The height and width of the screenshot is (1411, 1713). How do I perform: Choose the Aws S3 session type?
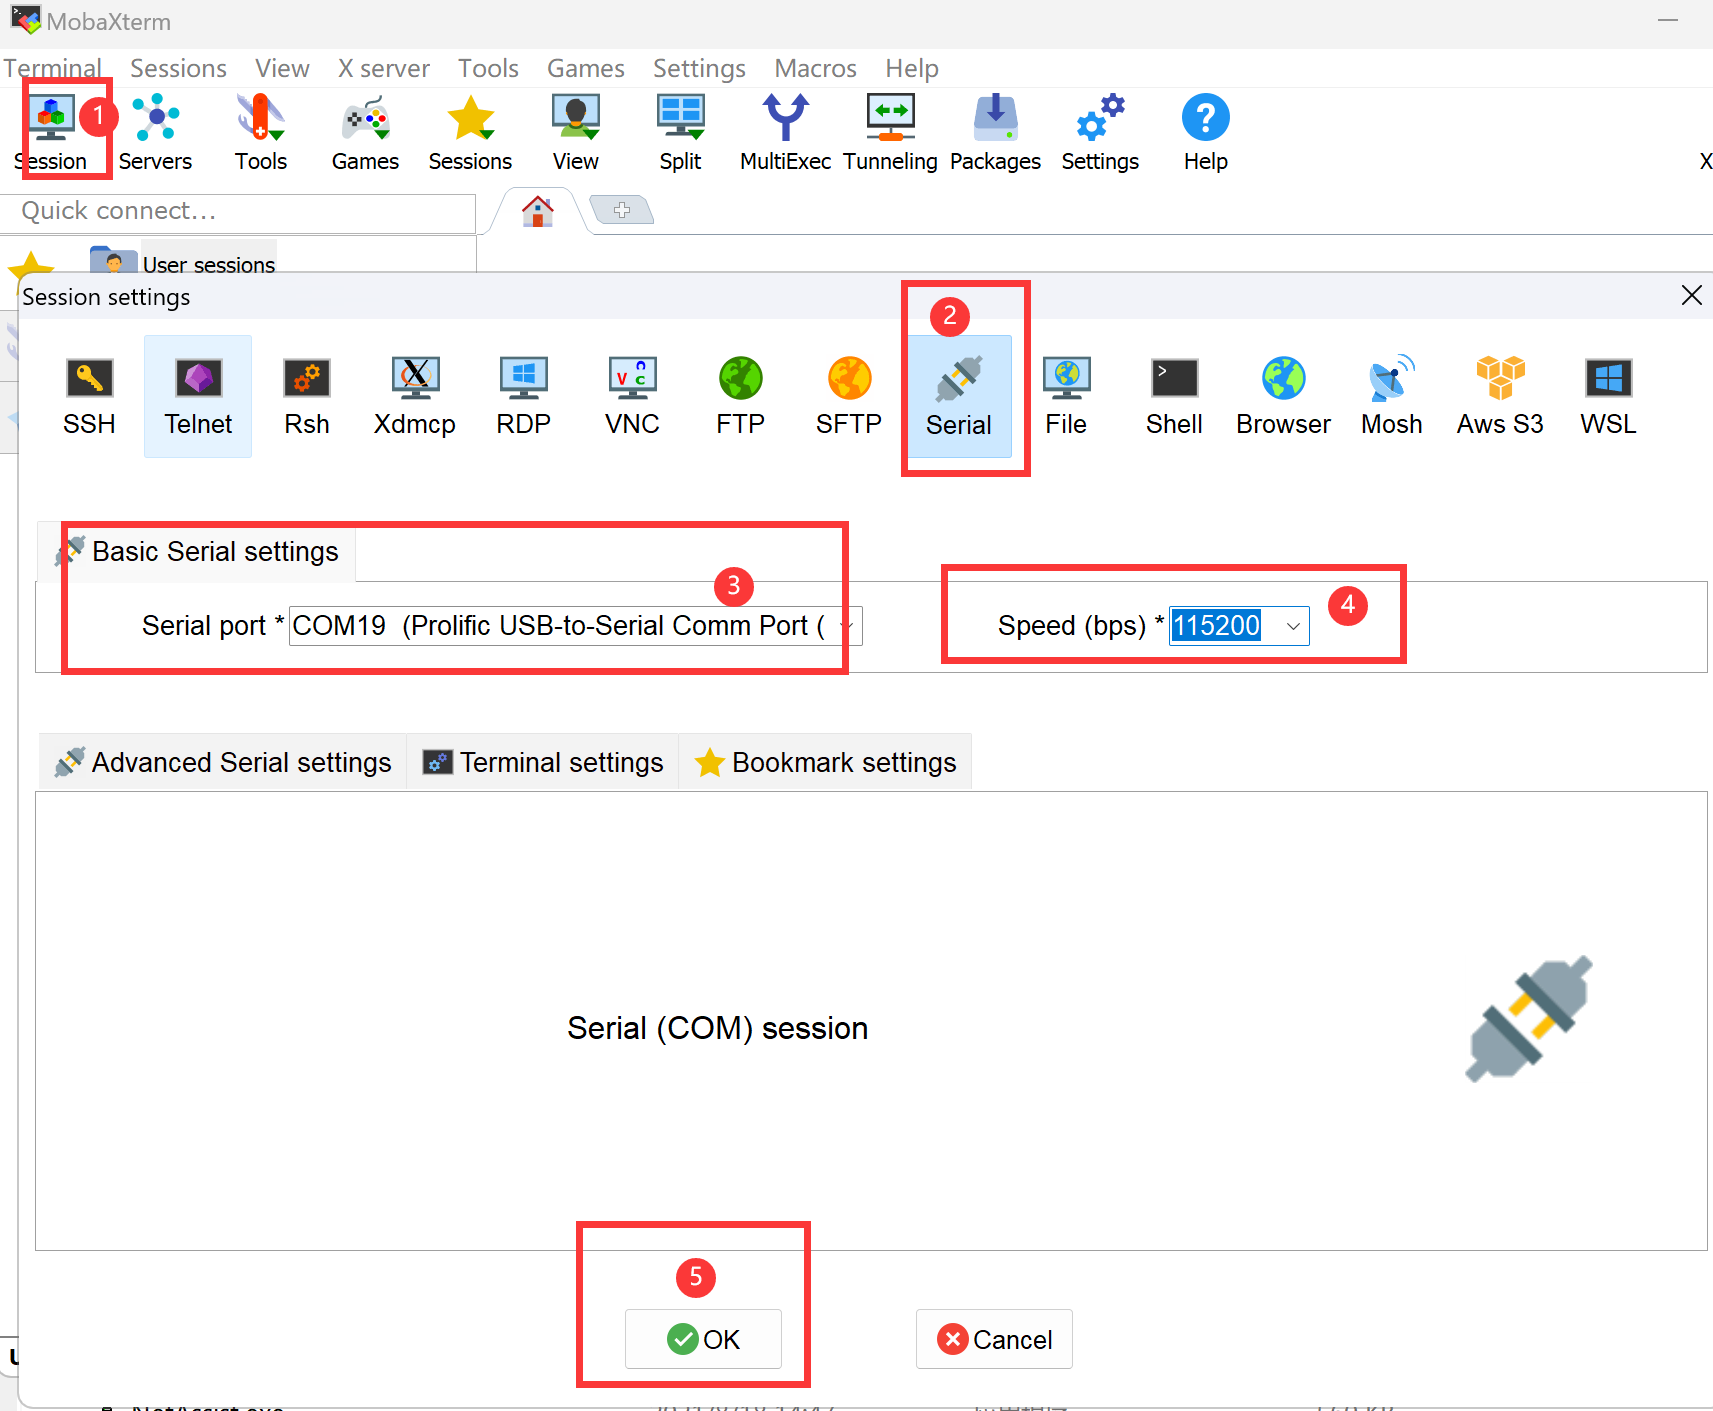click(1500, 396)
